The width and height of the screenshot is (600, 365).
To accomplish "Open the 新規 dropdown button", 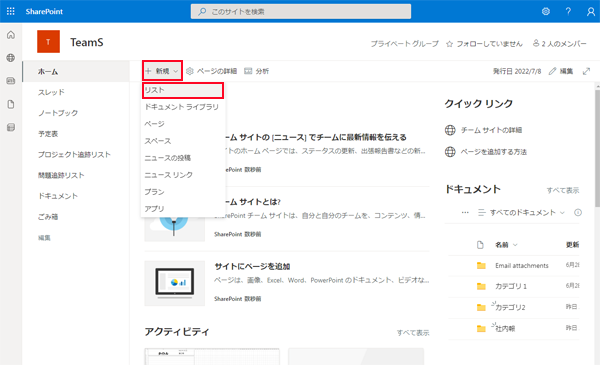I will pos(162,71).
